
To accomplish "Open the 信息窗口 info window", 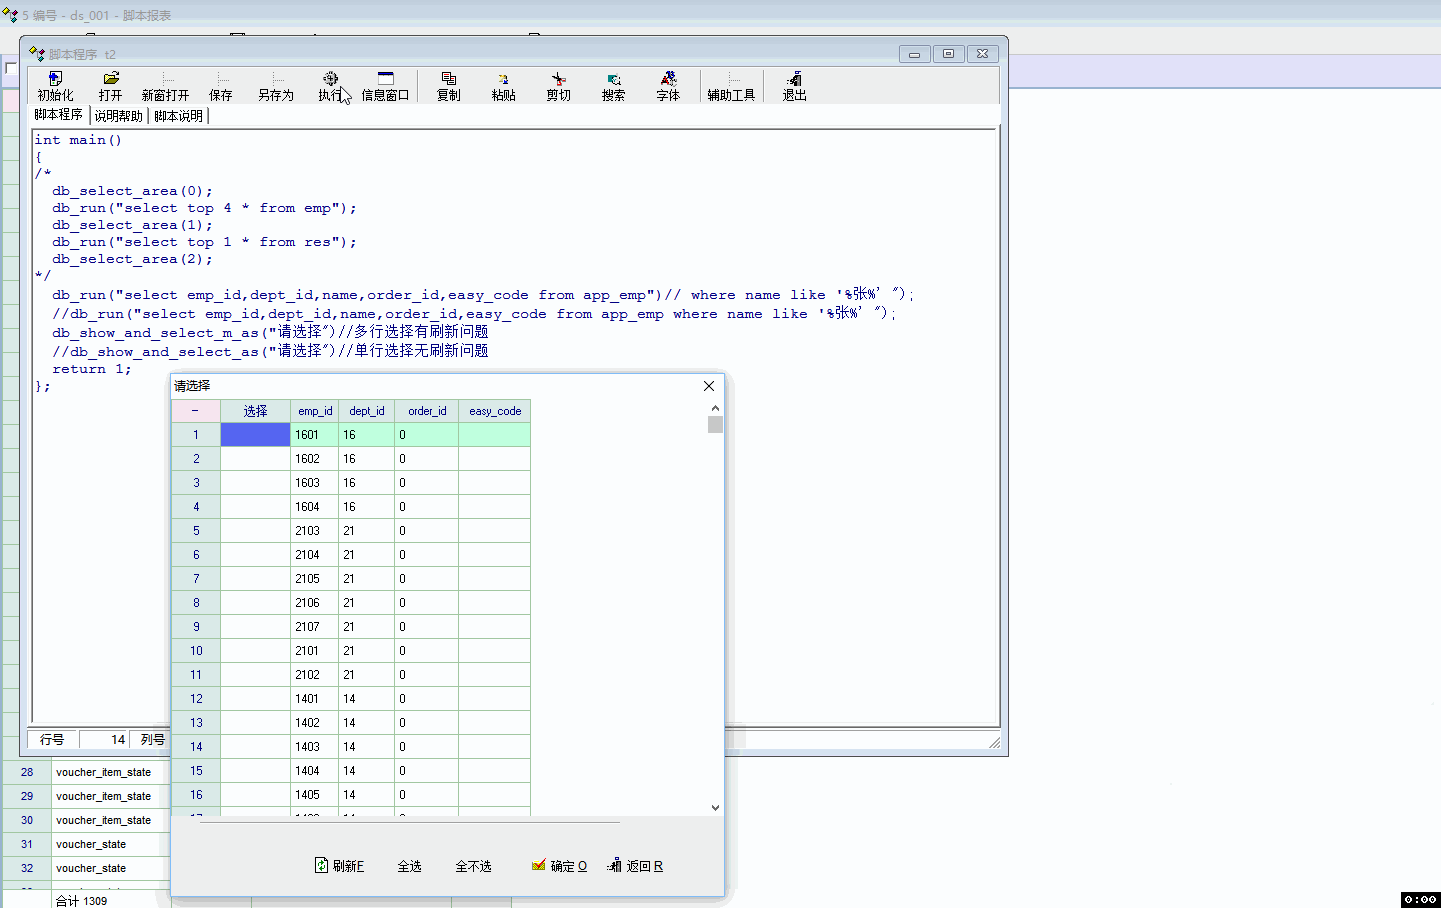I will (385, 86).
